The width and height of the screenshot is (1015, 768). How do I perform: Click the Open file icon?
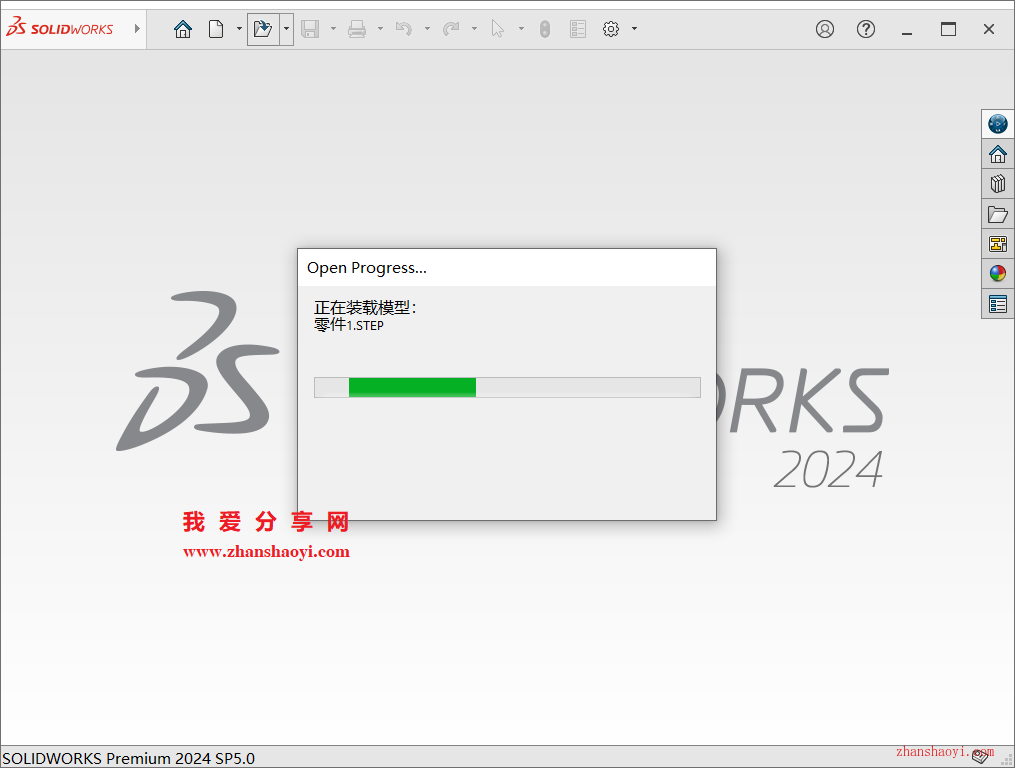[263, 29]
